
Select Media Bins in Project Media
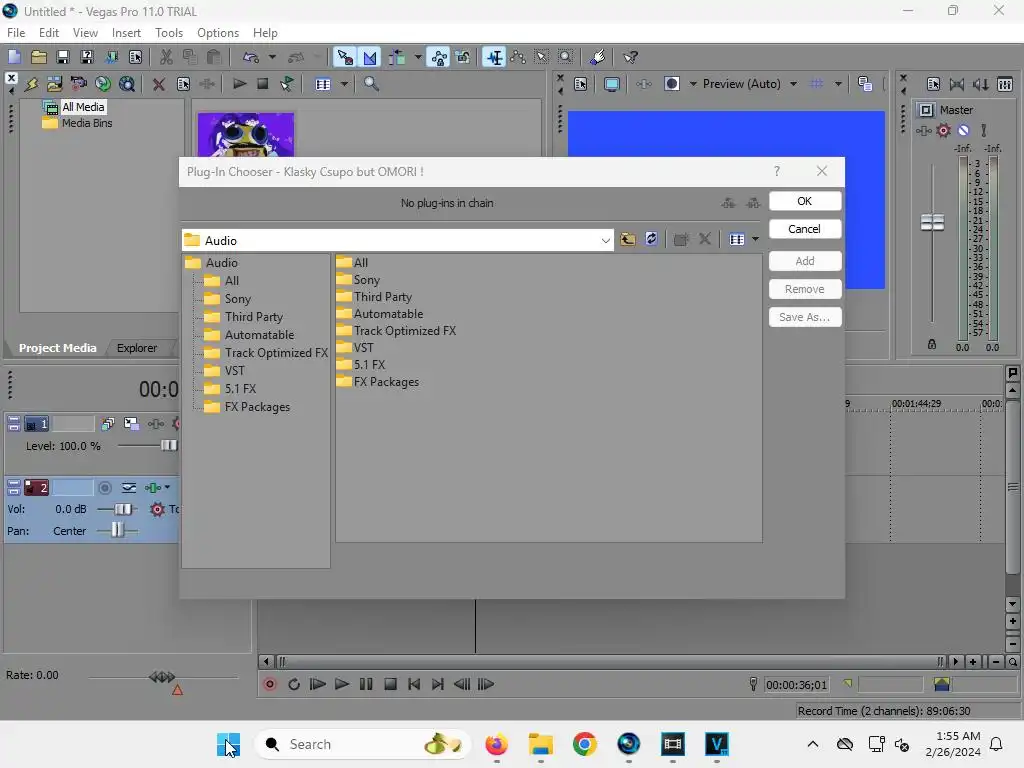[x=86, y=123]
